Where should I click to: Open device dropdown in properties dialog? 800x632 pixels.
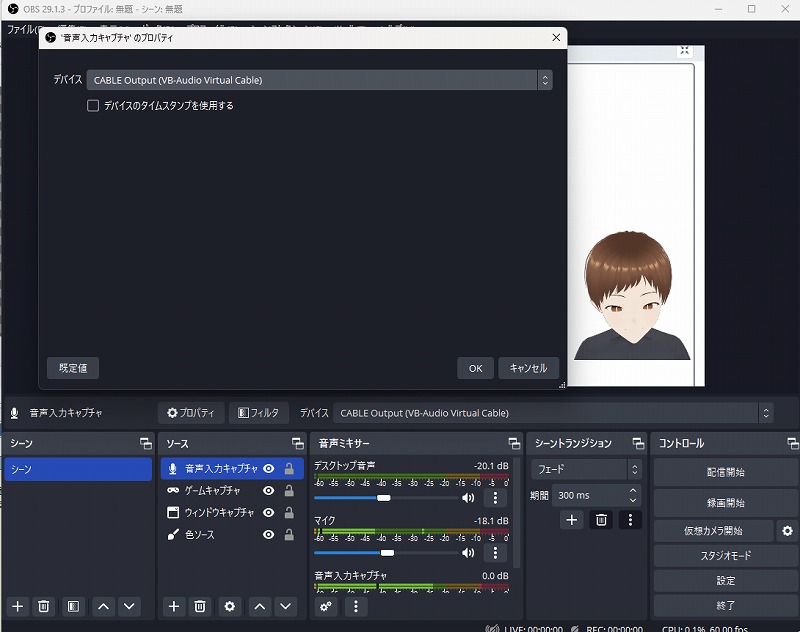(319, 80)
